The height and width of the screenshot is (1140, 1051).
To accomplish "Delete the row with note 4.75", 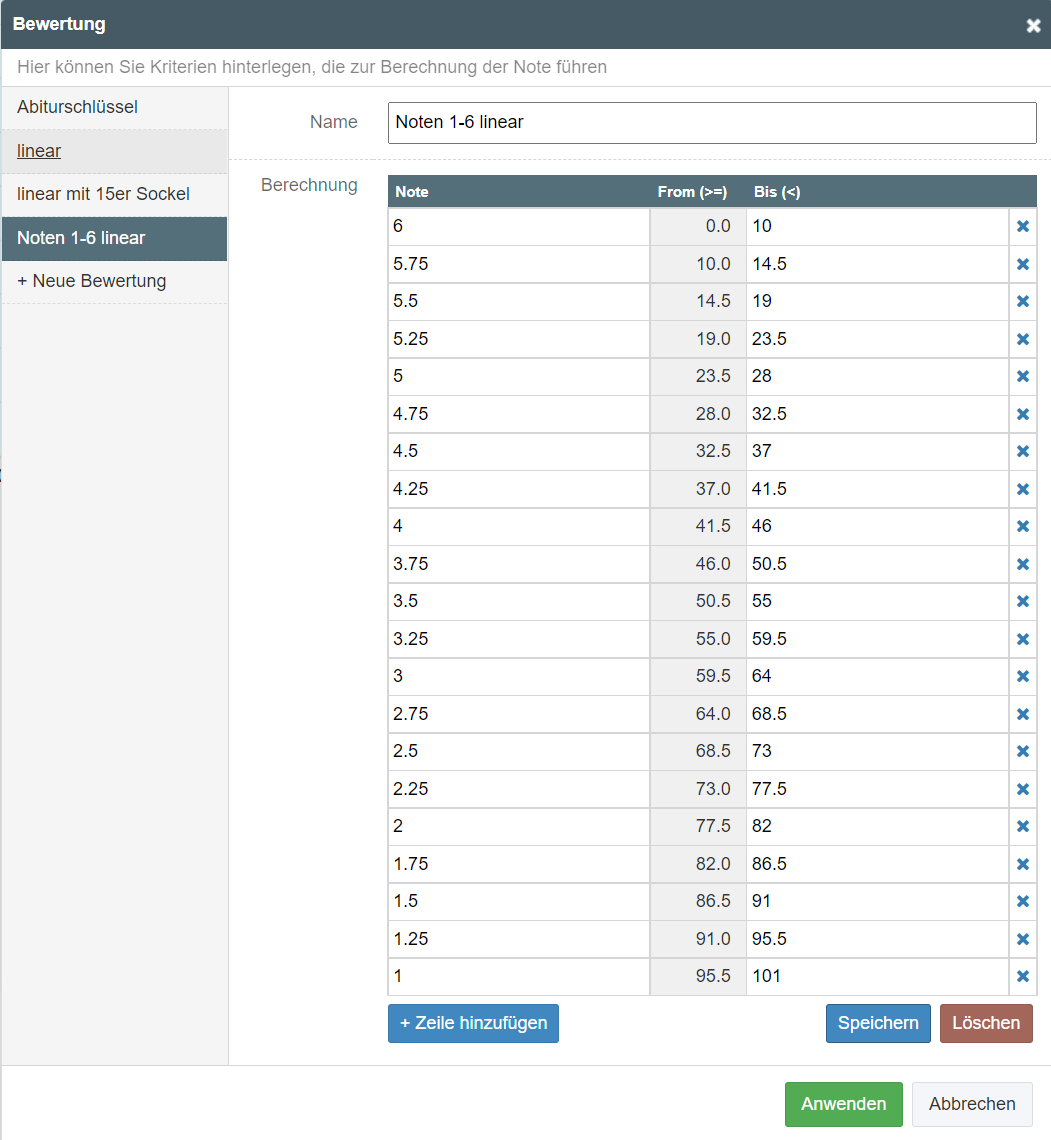I will (1022, 414).
